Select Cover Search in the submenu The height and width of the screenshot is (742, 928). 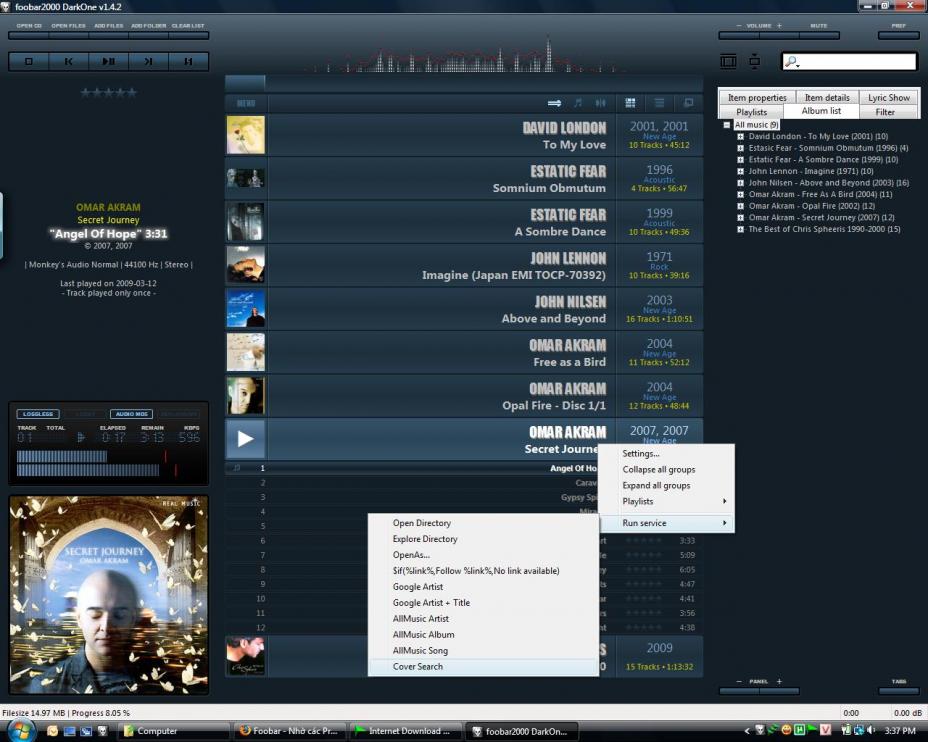coord(483,666)
